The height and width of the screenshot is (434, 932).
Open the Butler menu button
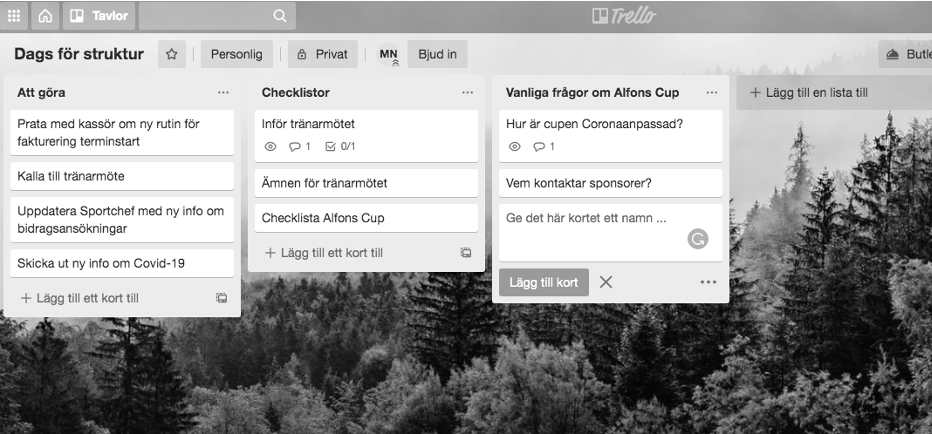click(906, 54)
